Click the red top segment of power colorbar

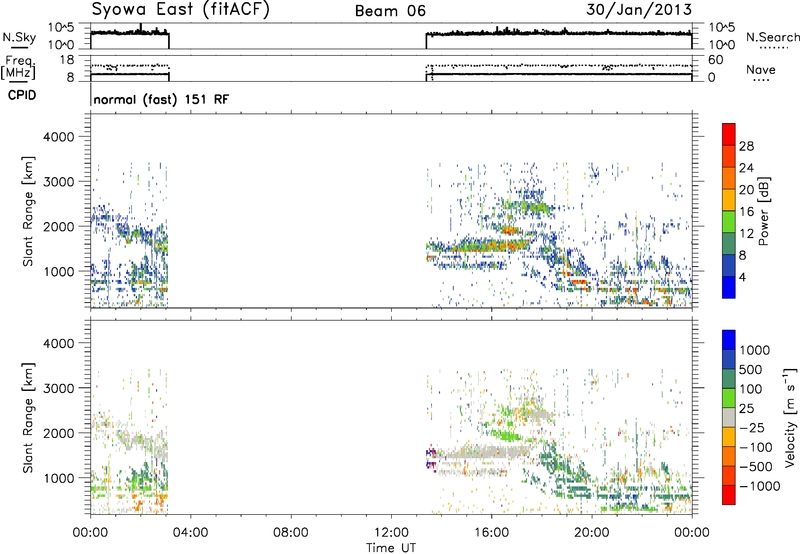pos(729,134)
